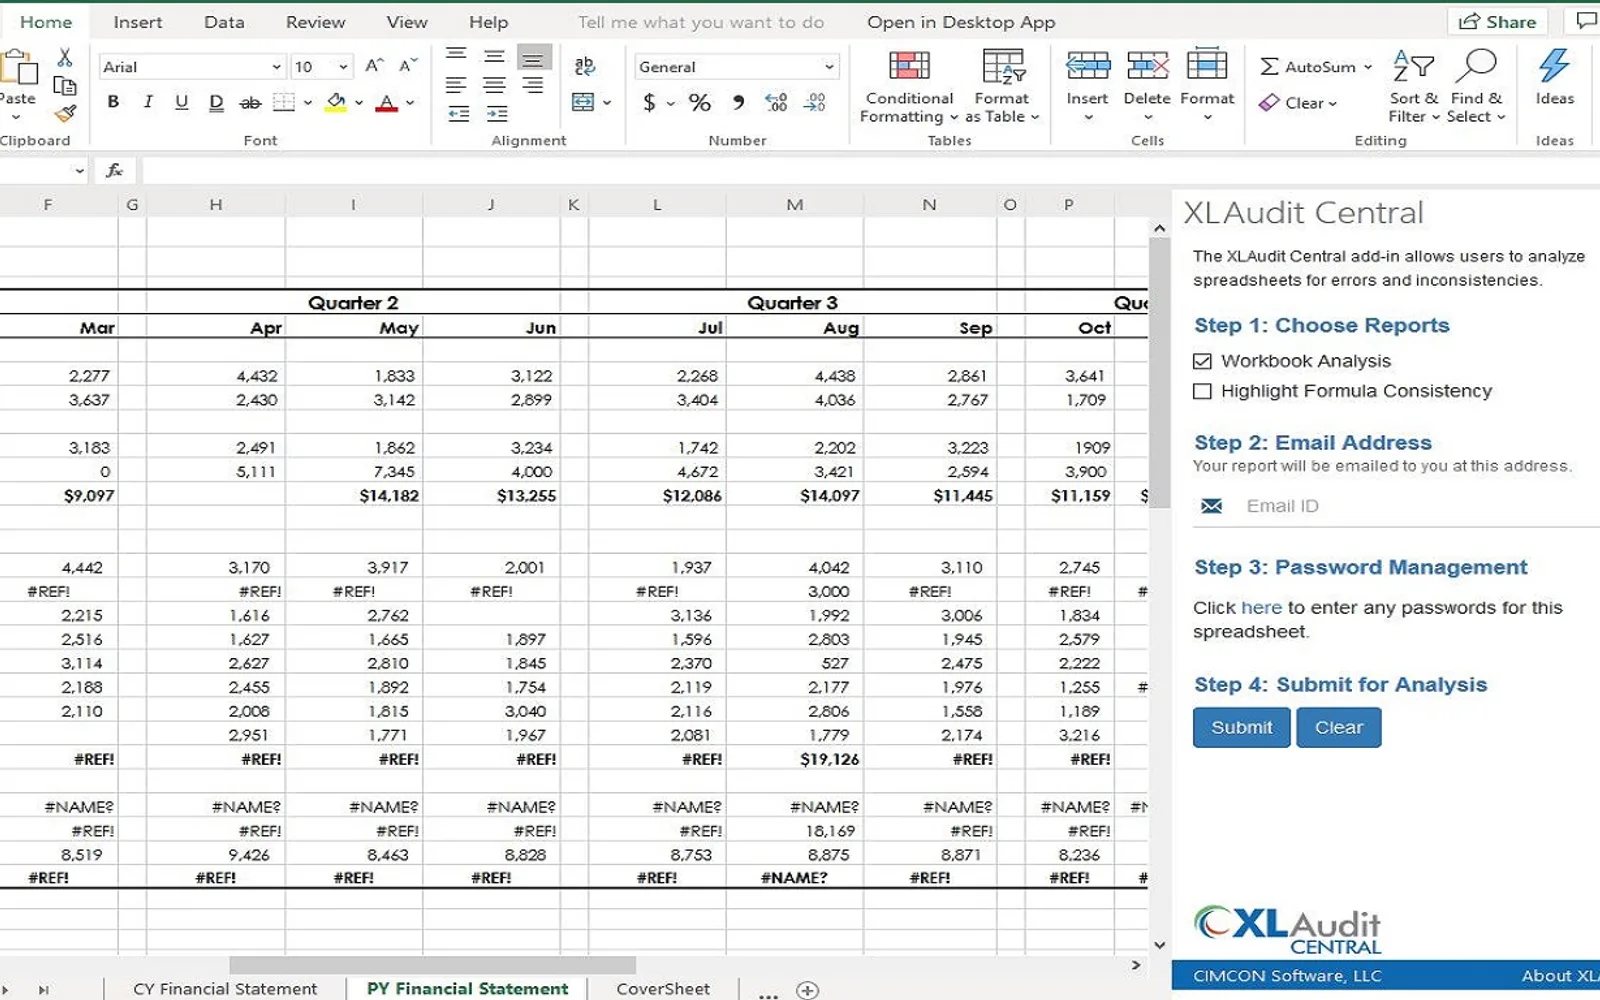This screenshot has width=1600, height=1000.
Task: Expand the AutoSum dropdown arrow
Action: point(1368,67)
